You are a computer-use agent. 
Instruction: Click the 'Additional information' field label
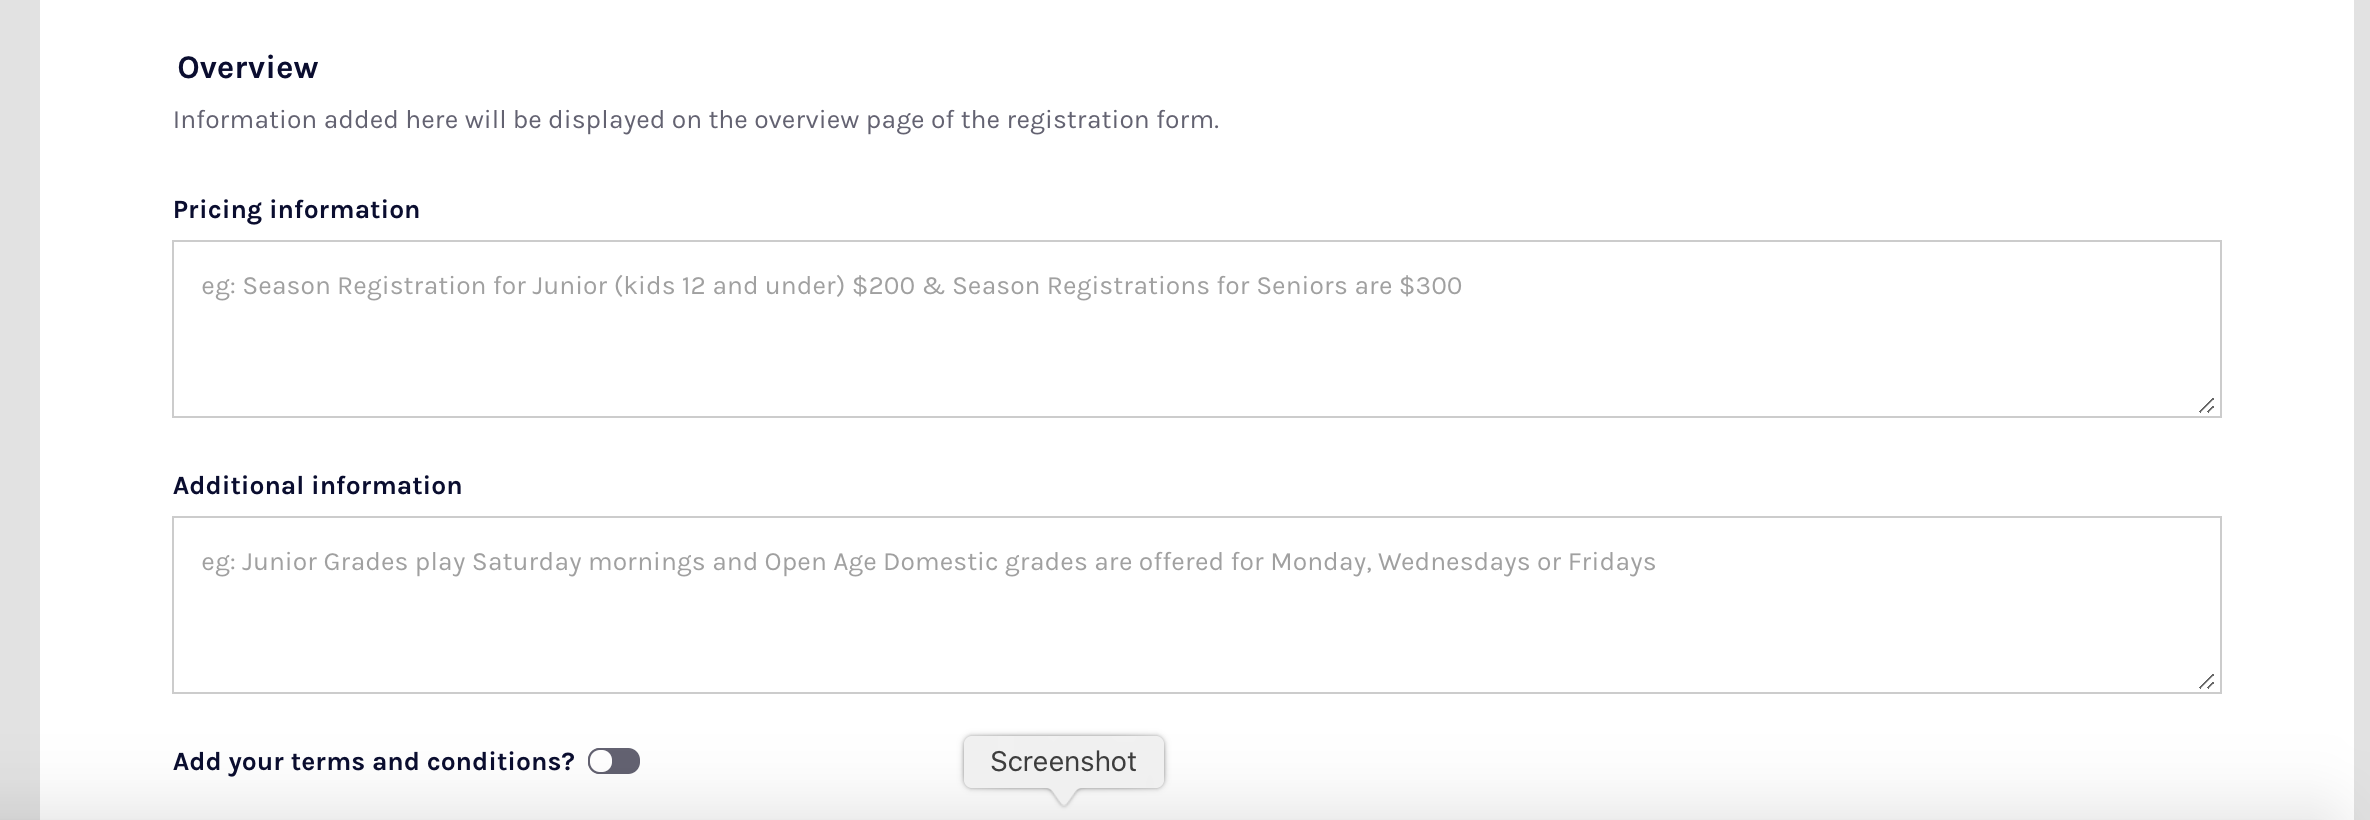point(317,486)
